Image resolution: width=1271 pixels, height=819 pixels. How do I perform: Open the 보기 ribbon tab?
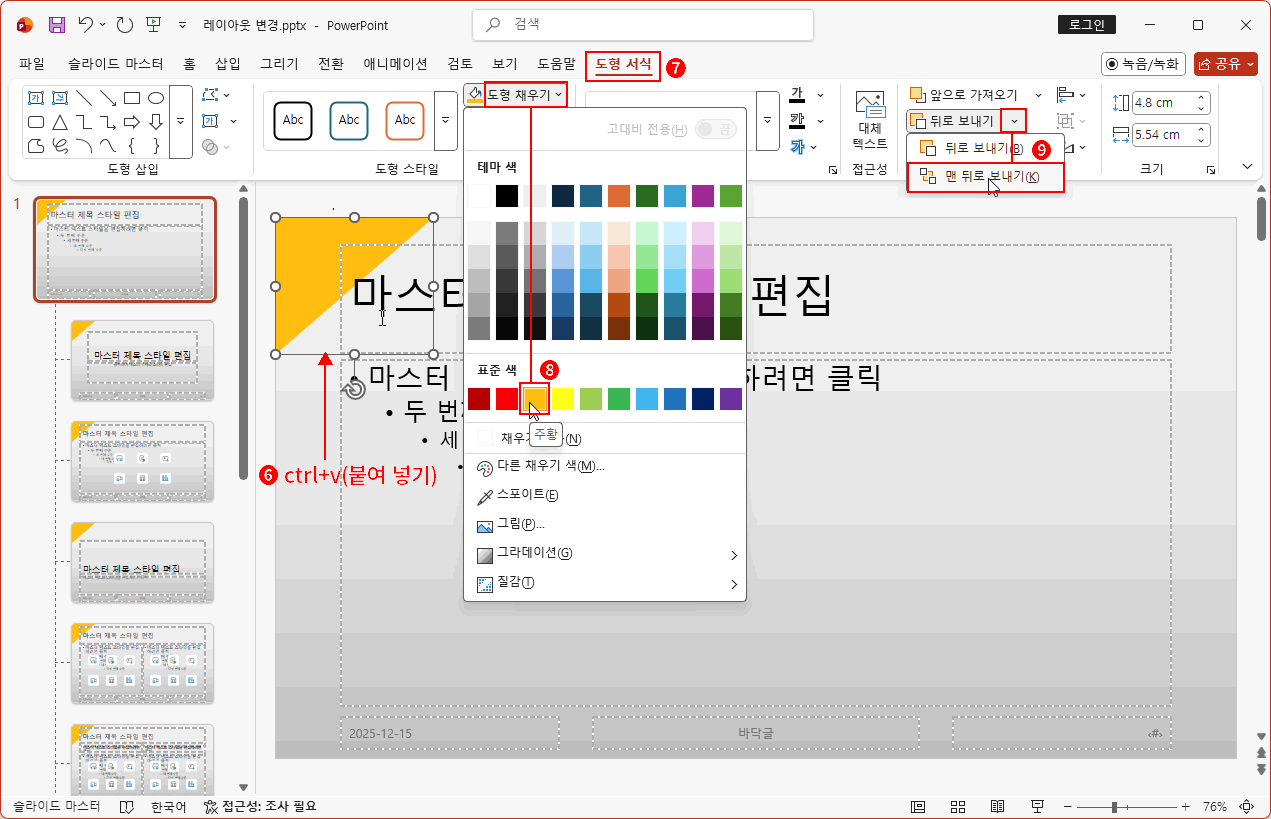[503, 63]
